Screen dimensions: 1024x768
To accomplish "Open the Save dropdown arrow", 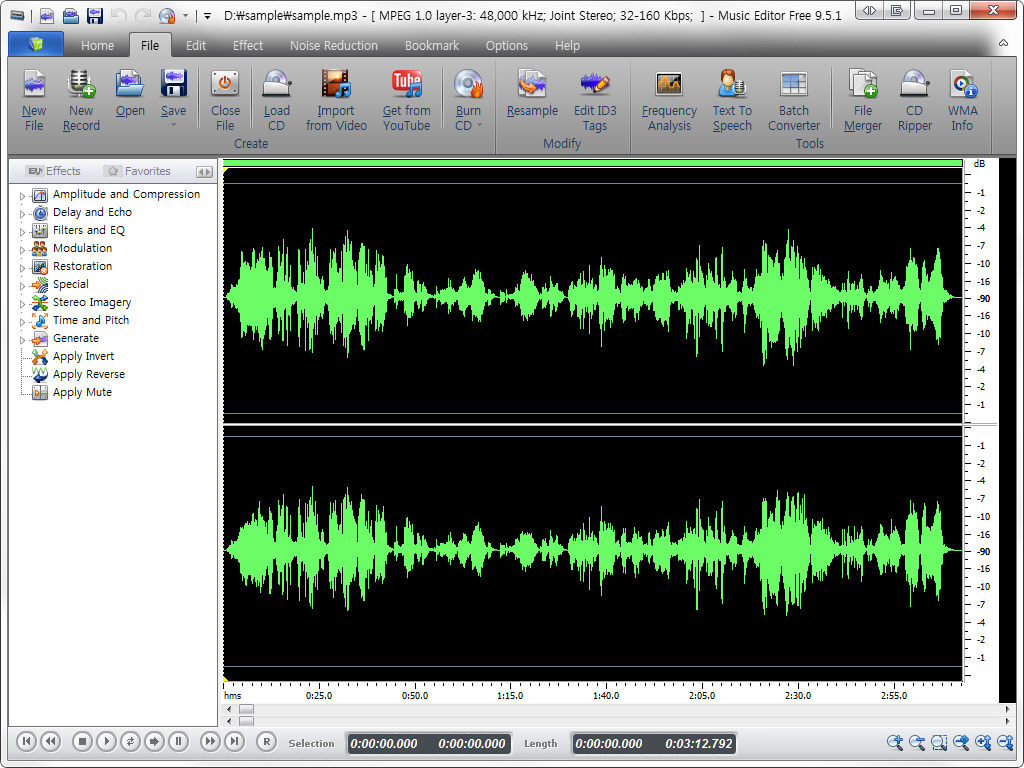I will pyautogui.click(x=174, y=125).
